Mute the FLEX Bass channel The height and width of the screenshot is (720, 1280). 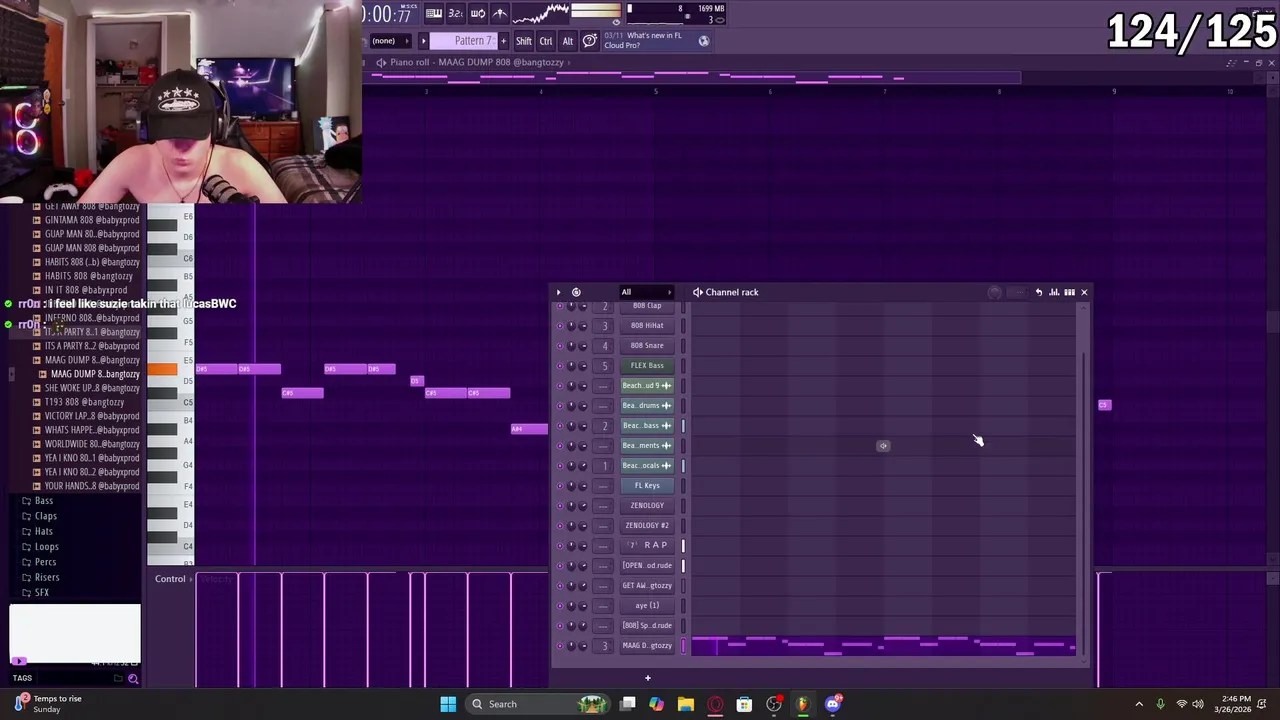point(559,365)
